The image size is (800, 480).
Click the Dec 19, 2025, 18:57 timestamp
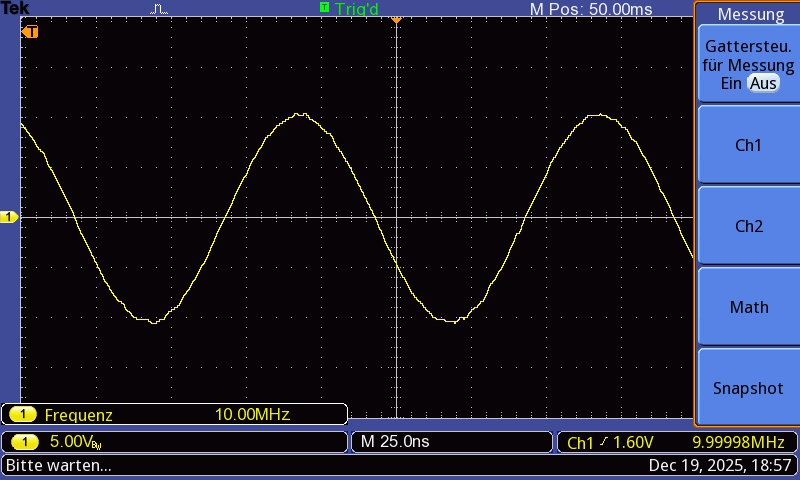coord(720,465)
